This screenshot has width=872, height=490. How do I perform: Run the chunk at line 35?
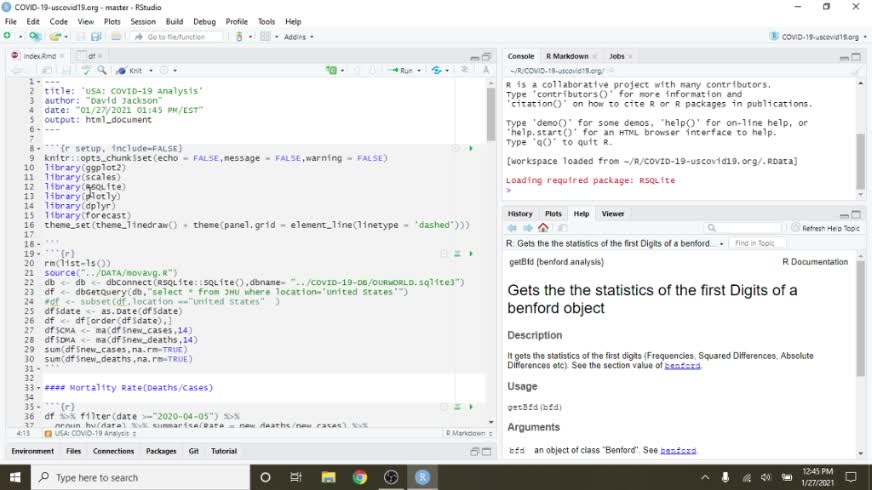pos(470,407)
